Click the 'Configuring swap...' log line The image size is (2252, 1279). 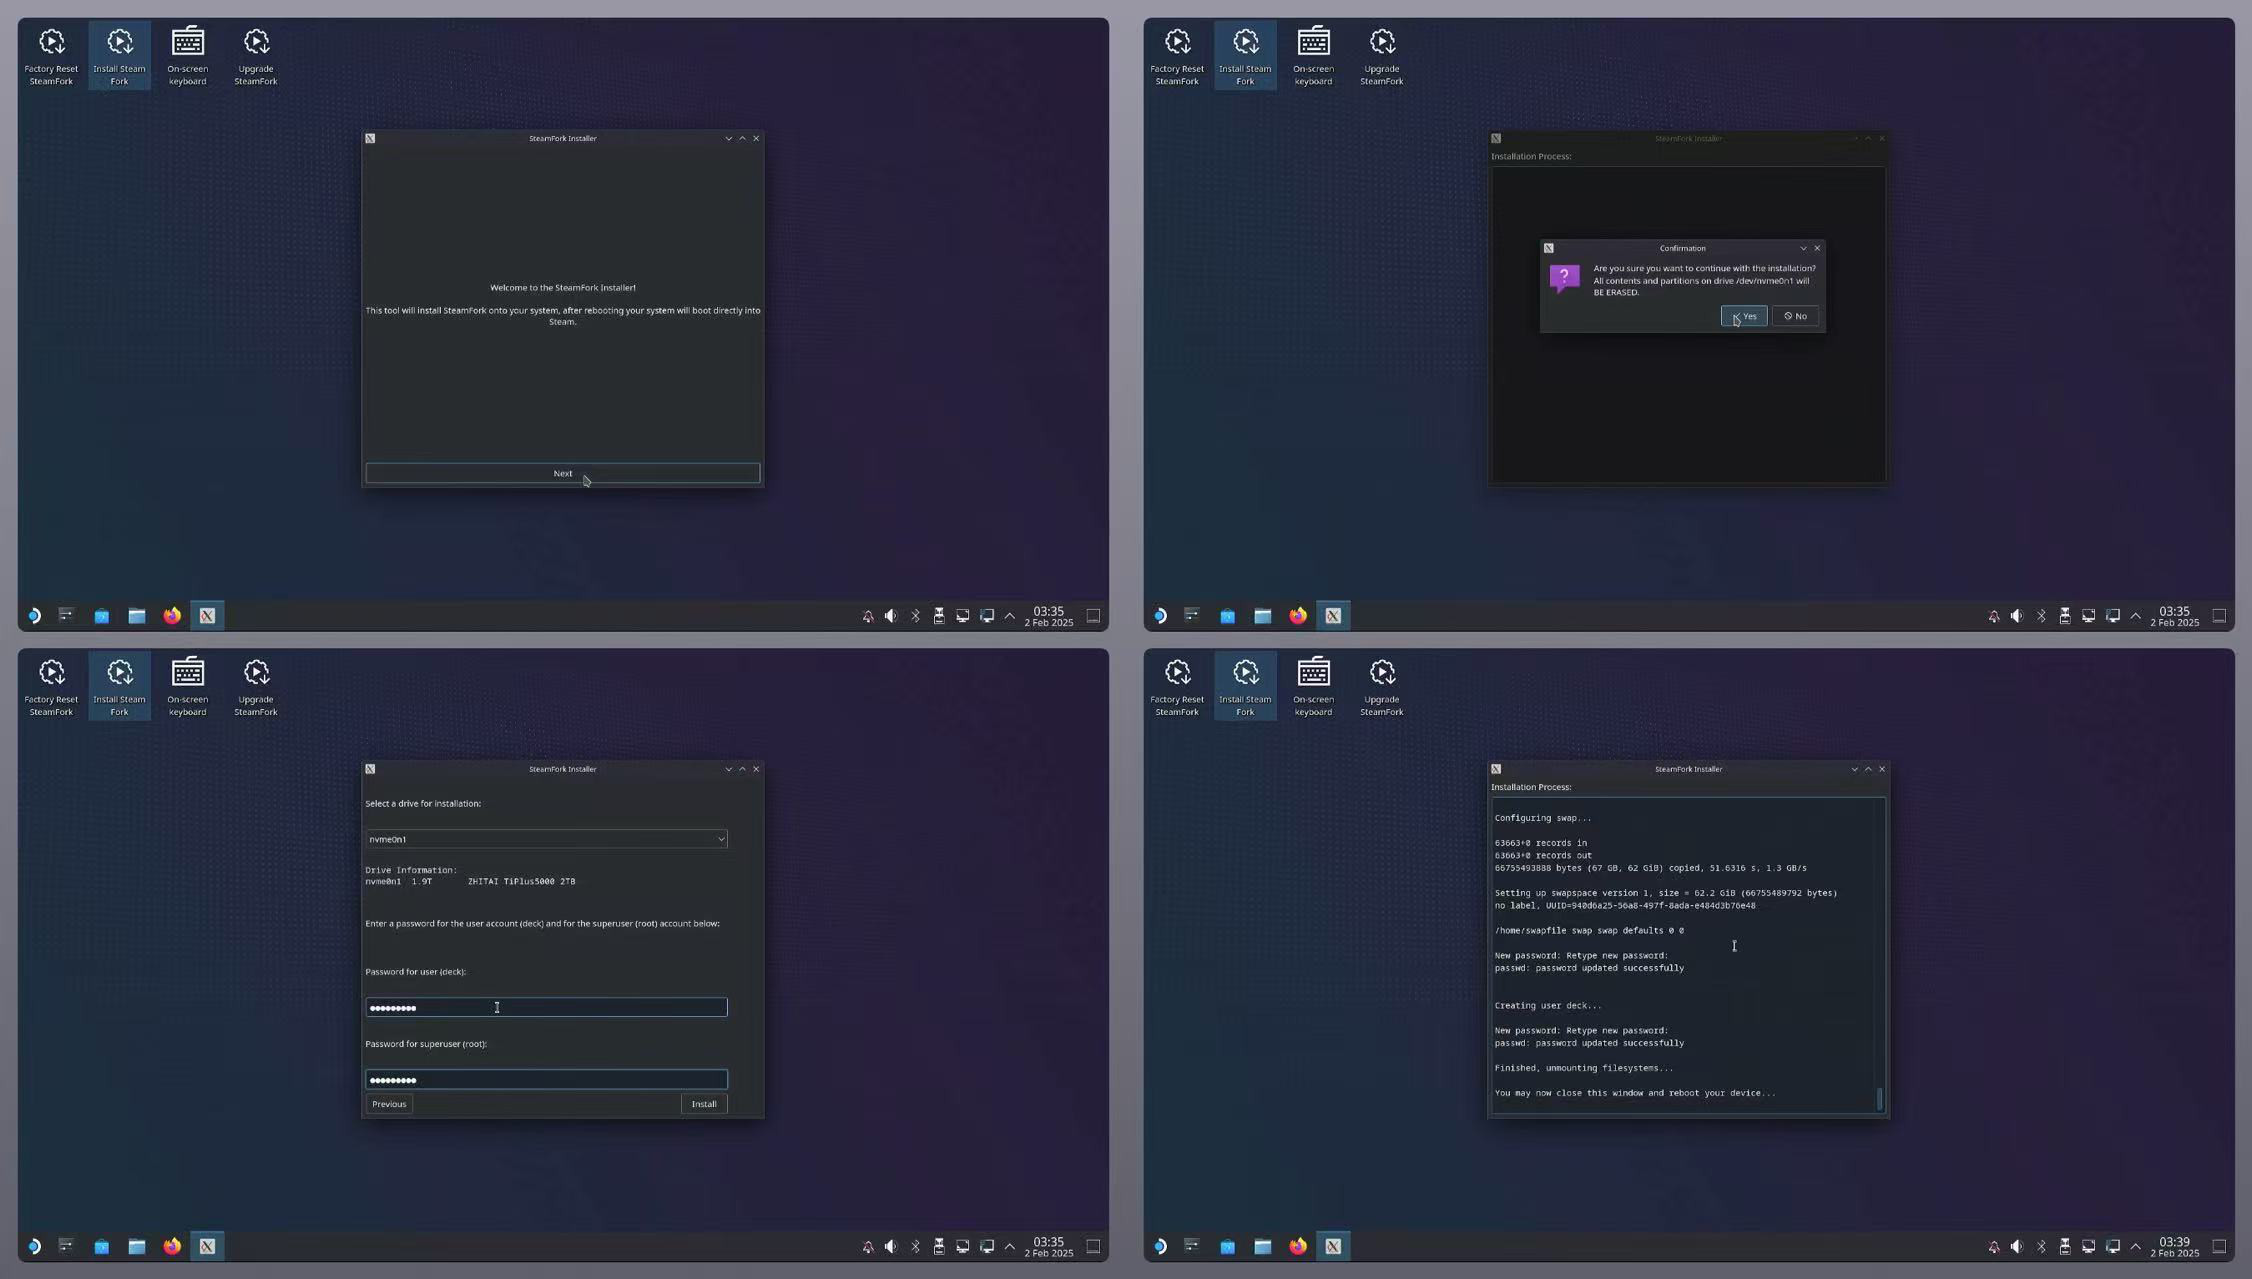coord(1542,818)
